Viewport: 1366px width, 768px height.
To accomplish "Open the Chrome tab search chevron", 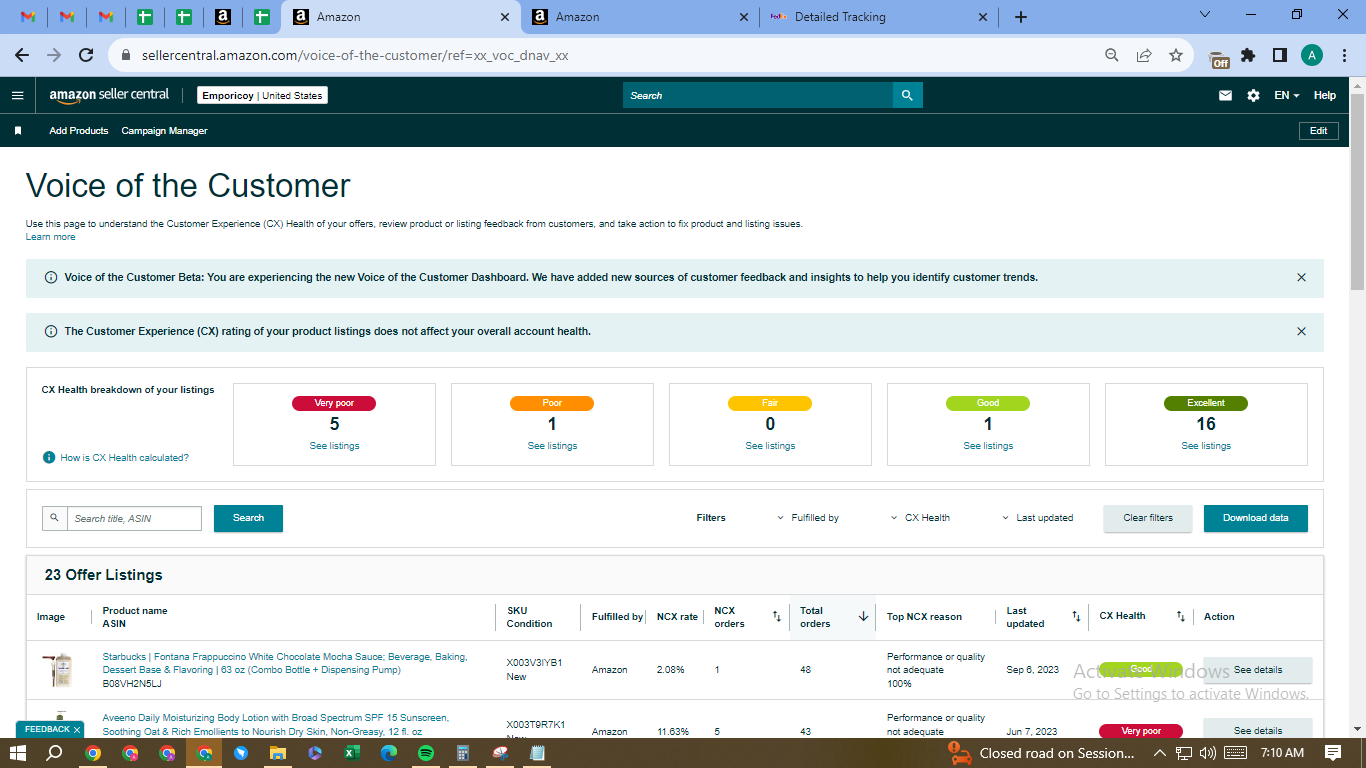I will [1204, 15].
